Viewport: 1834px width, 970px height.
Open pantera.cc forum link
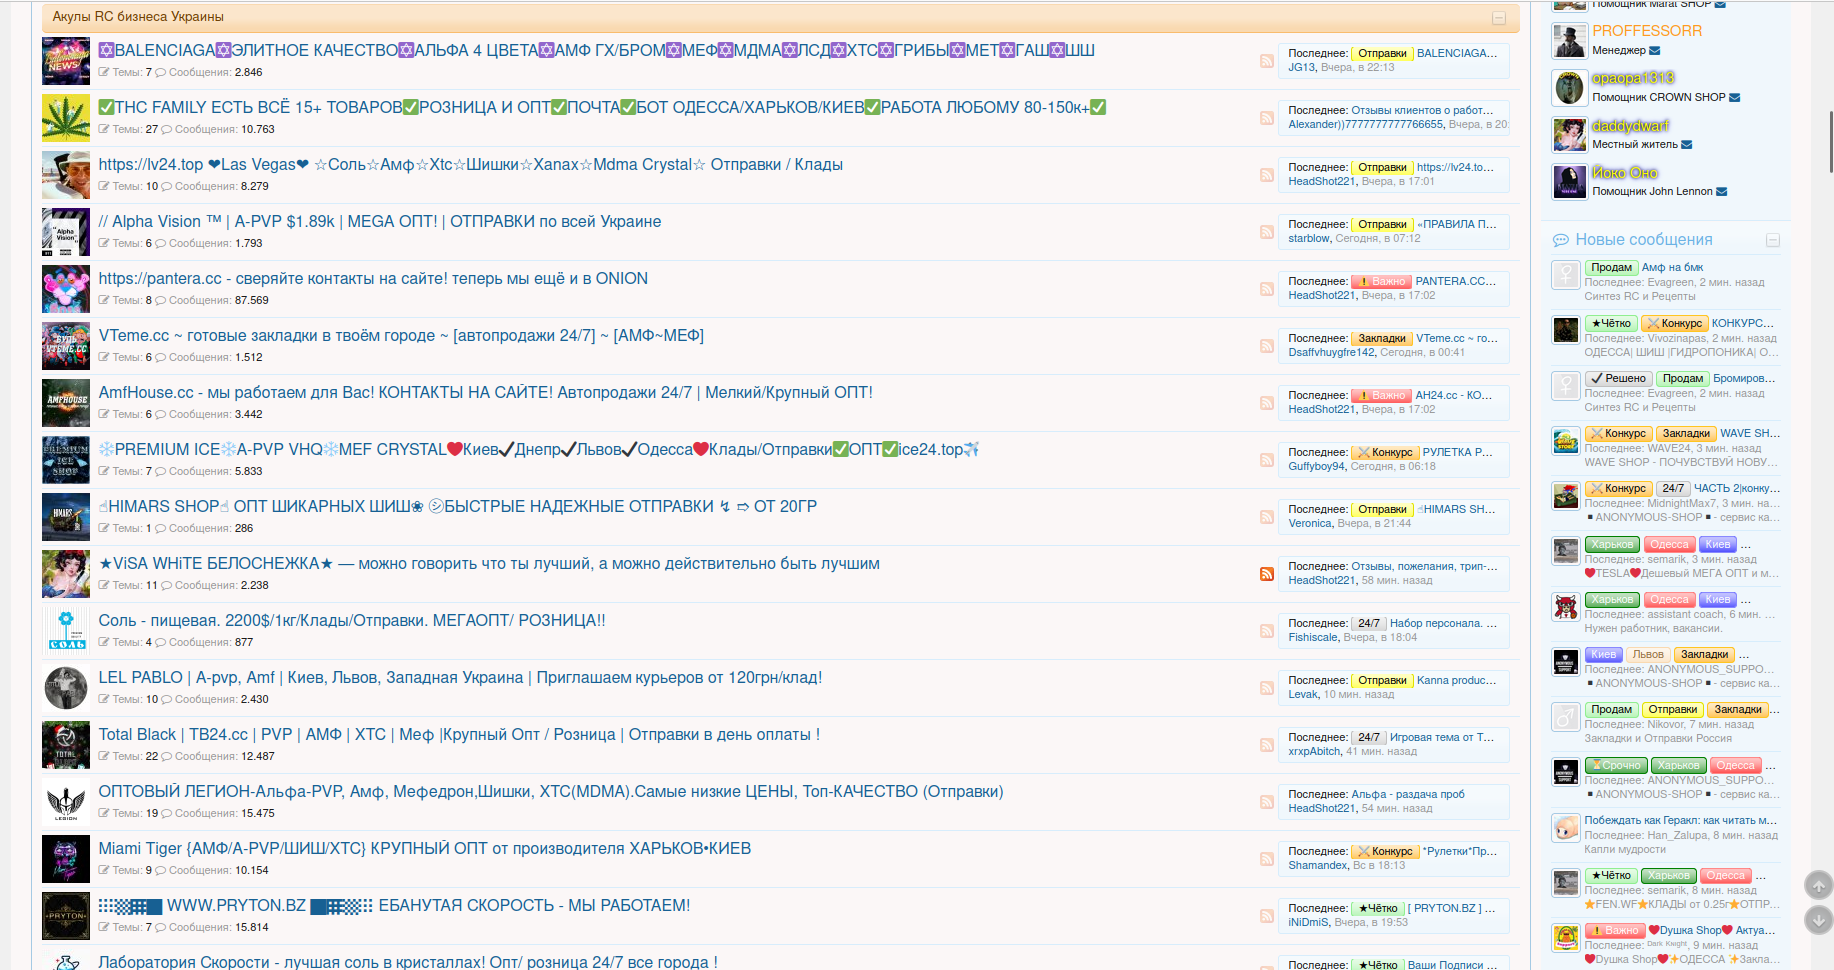click(x=373, y=279)
